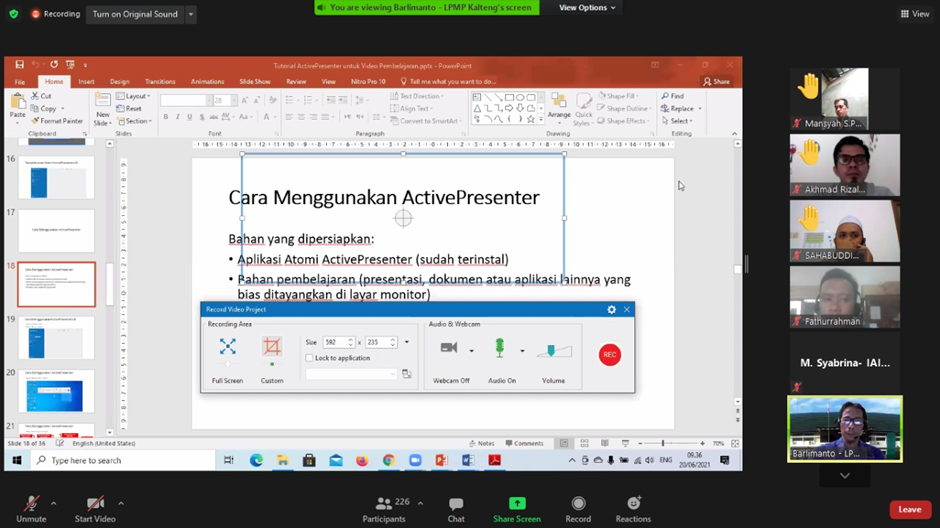
Task: Click the Cut command
Action: (x=41, y=96)
